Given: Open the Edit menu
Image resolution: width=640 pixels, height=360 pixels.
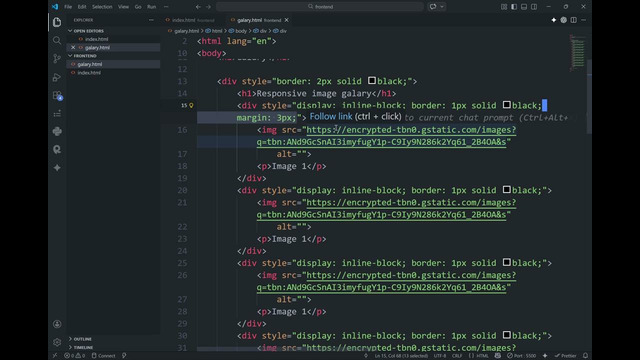Looking at the screenshot, I should pyautogui.click(x=82, y=7).
